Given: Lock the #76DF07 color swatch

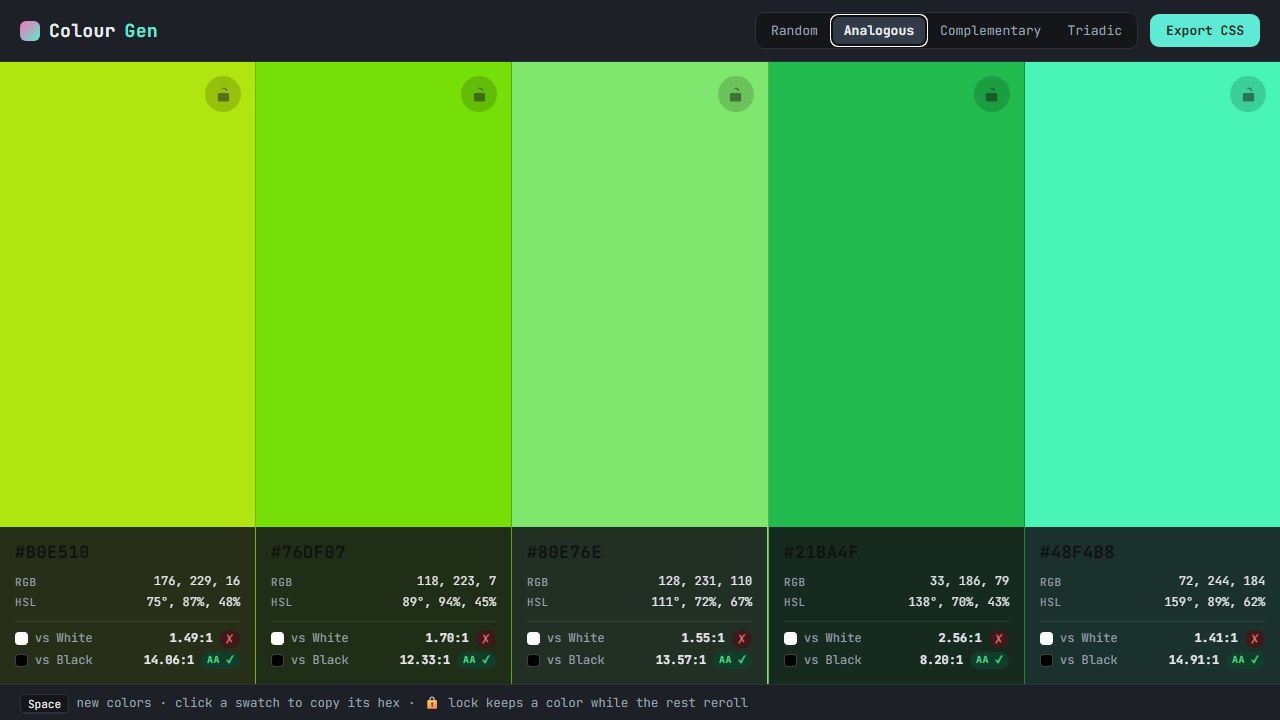Looking at the screenshot, I should [x=479, y=94].
